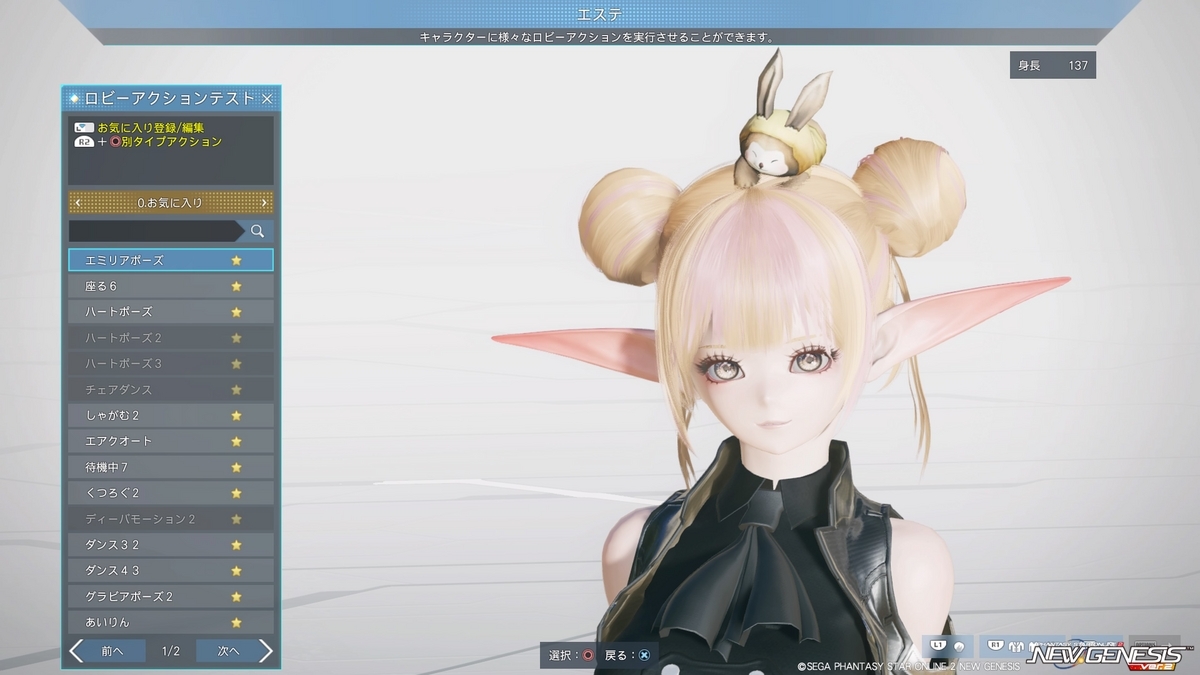The height and width of the screenshot is (675, 1200).
Task: Click the エステ title header
Action: [x=600, y=14]
